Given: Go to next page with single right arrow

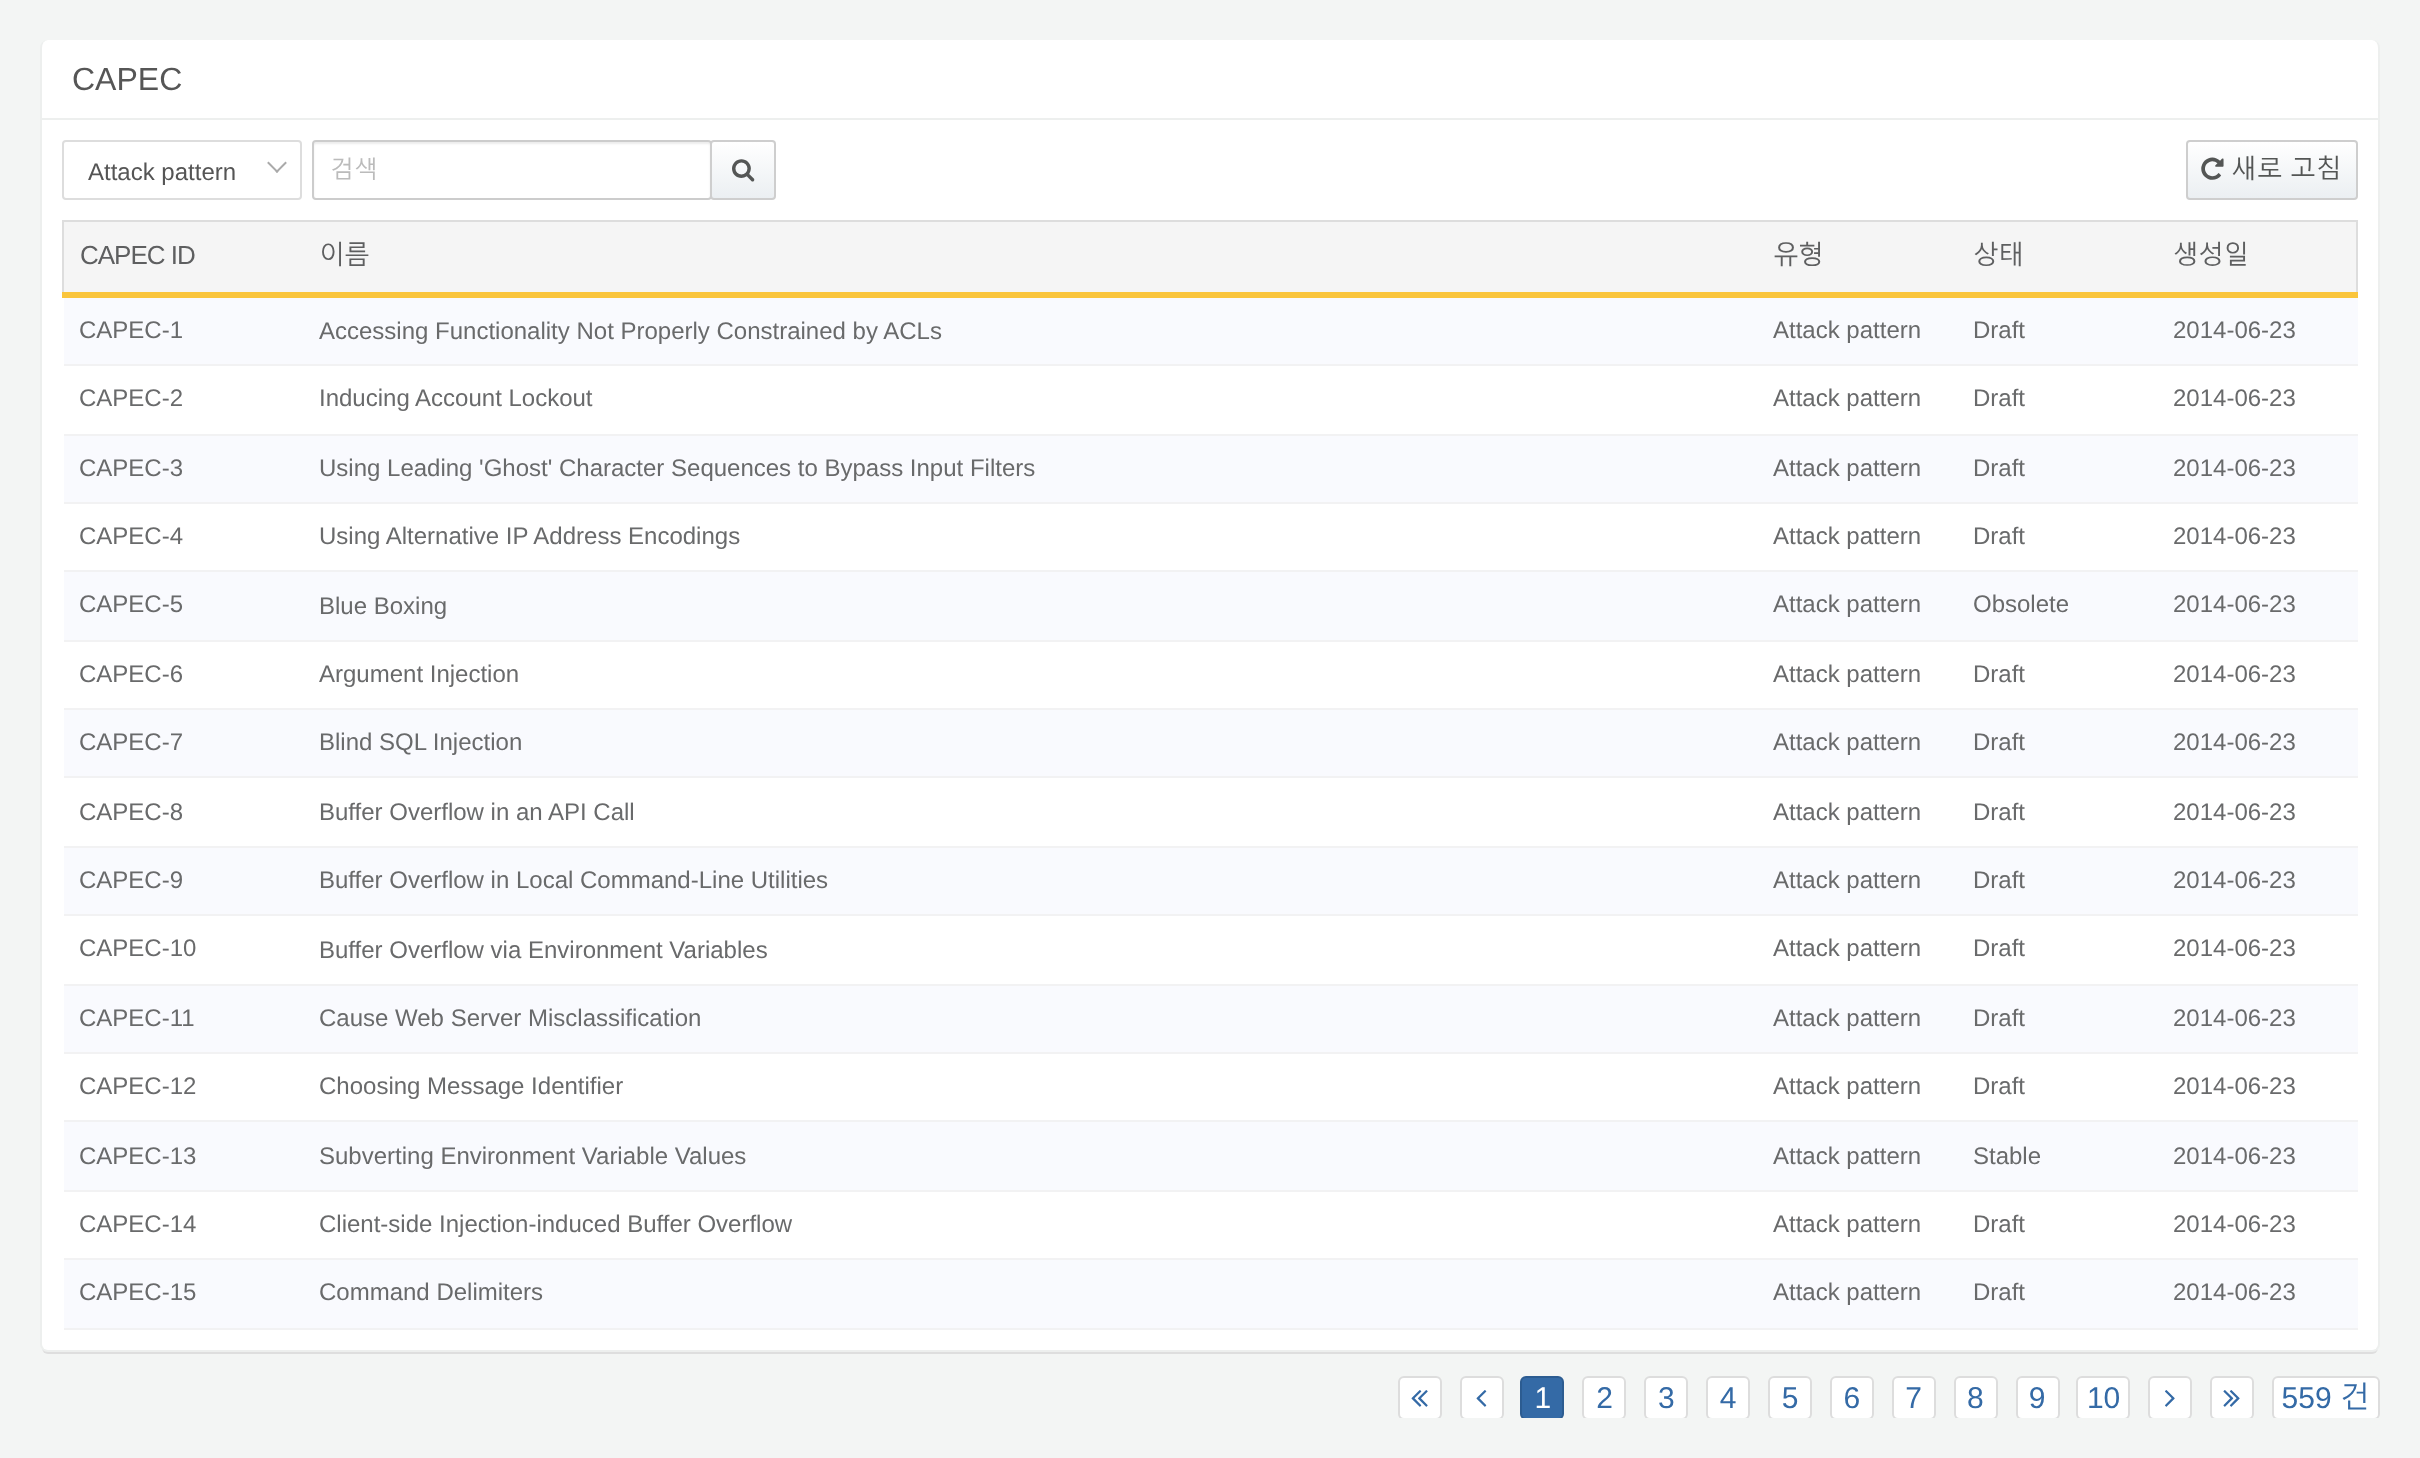Looking at the screenshot, I should pyautogui.click(x=2170, y=1397).
